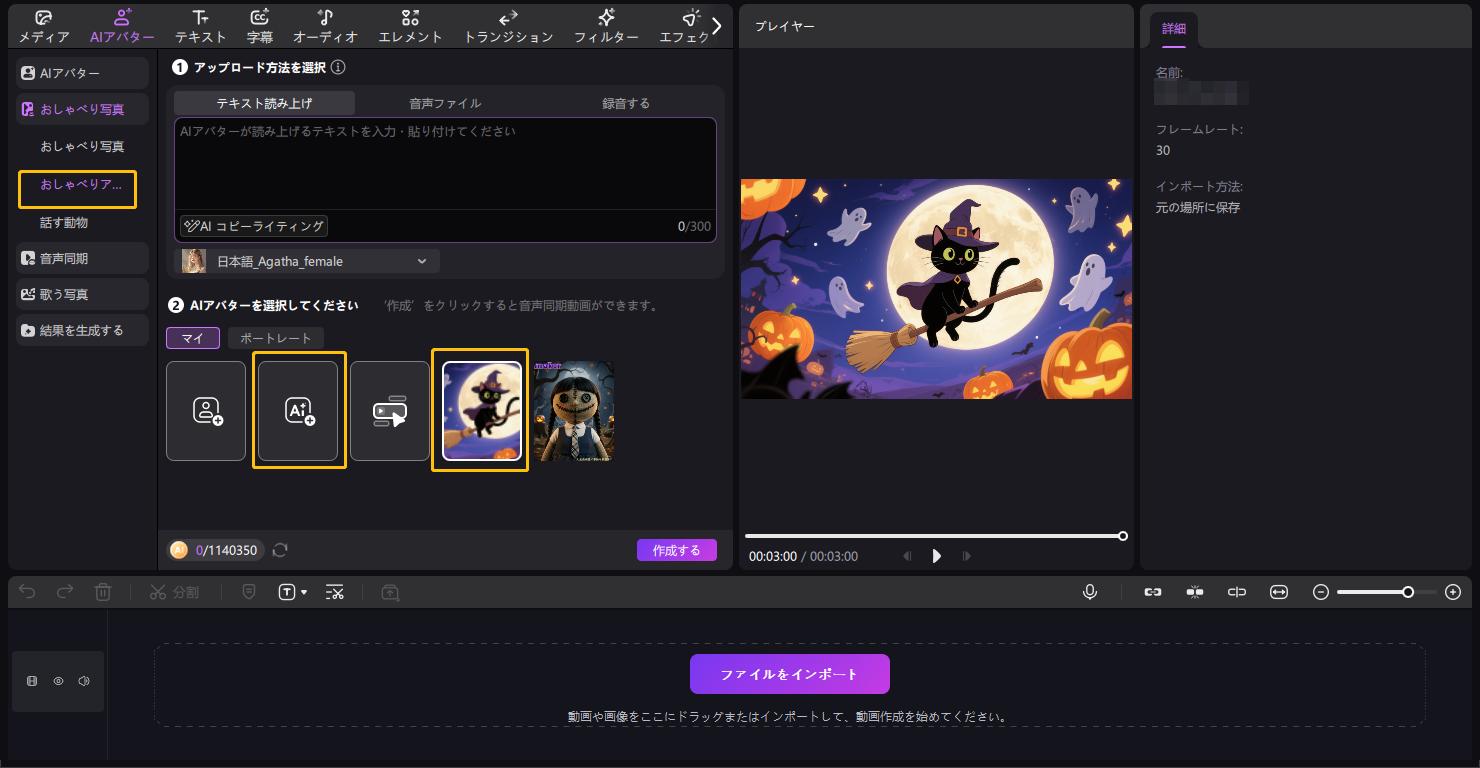This screenshot has height=768, width=1480.
Task: Click the AI avatar generate tile (Ai+)
Action: [299, 411]
